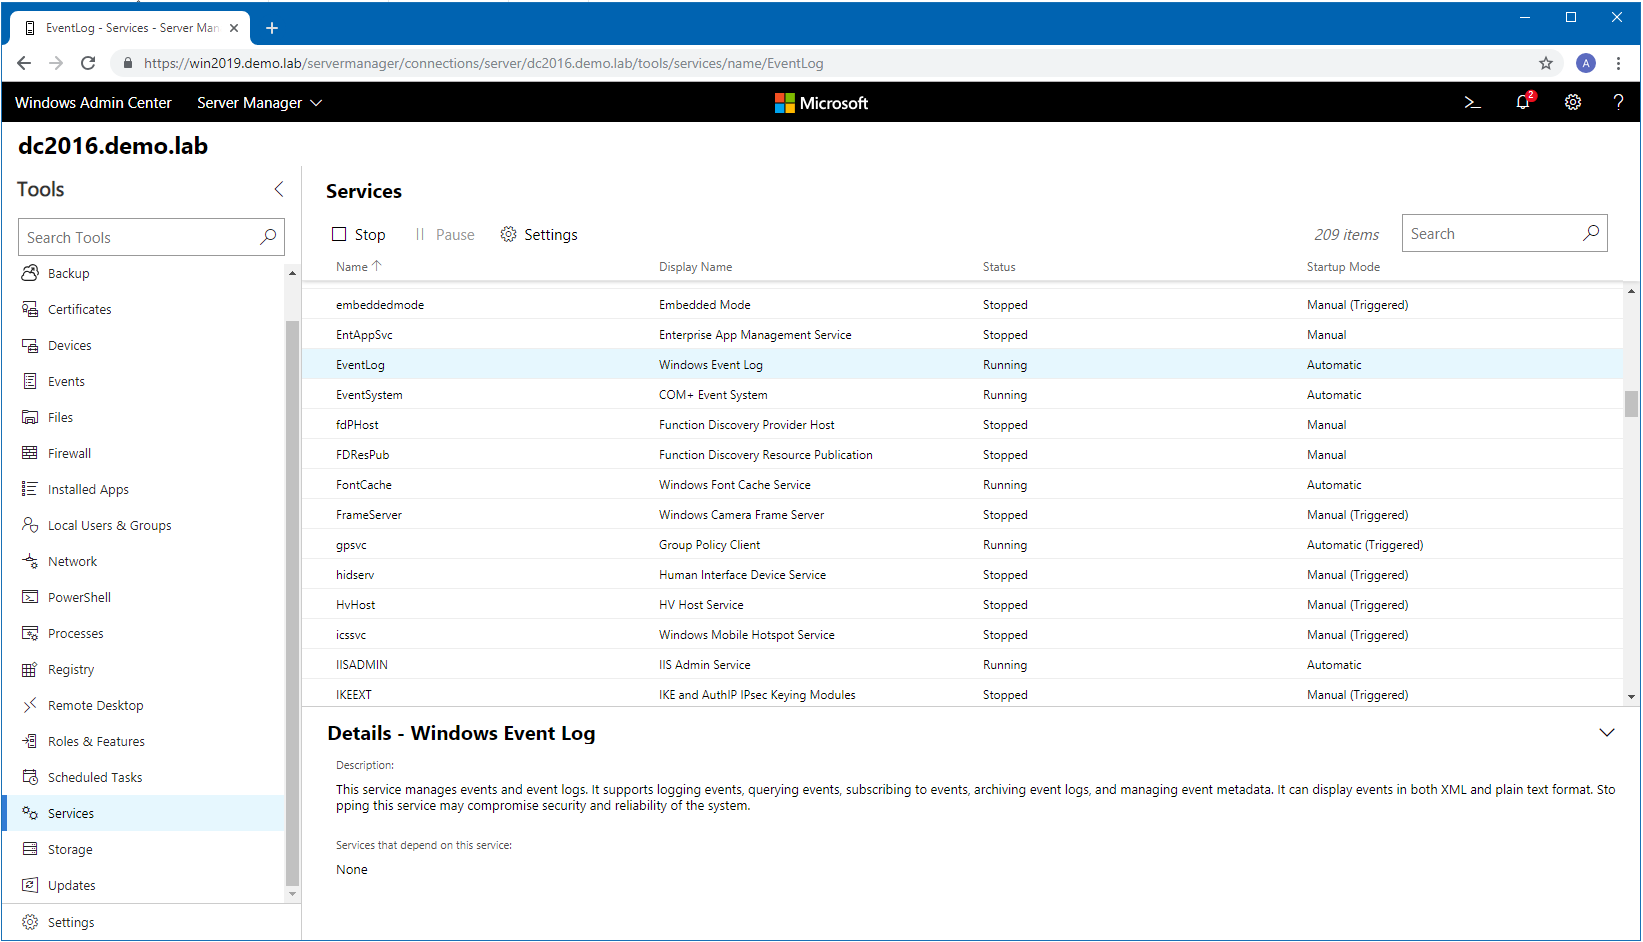Select the Roles & Features menu item
The height and width of the screenshot is (942, 1643).
tap(96, 741)
